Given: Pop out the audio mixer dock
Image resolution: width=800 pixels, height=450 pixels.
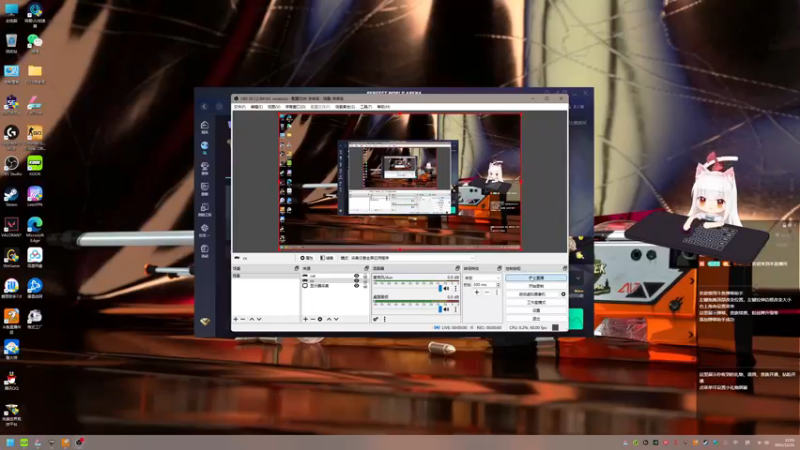Looking at the screenshot, I should pos(457,268).
